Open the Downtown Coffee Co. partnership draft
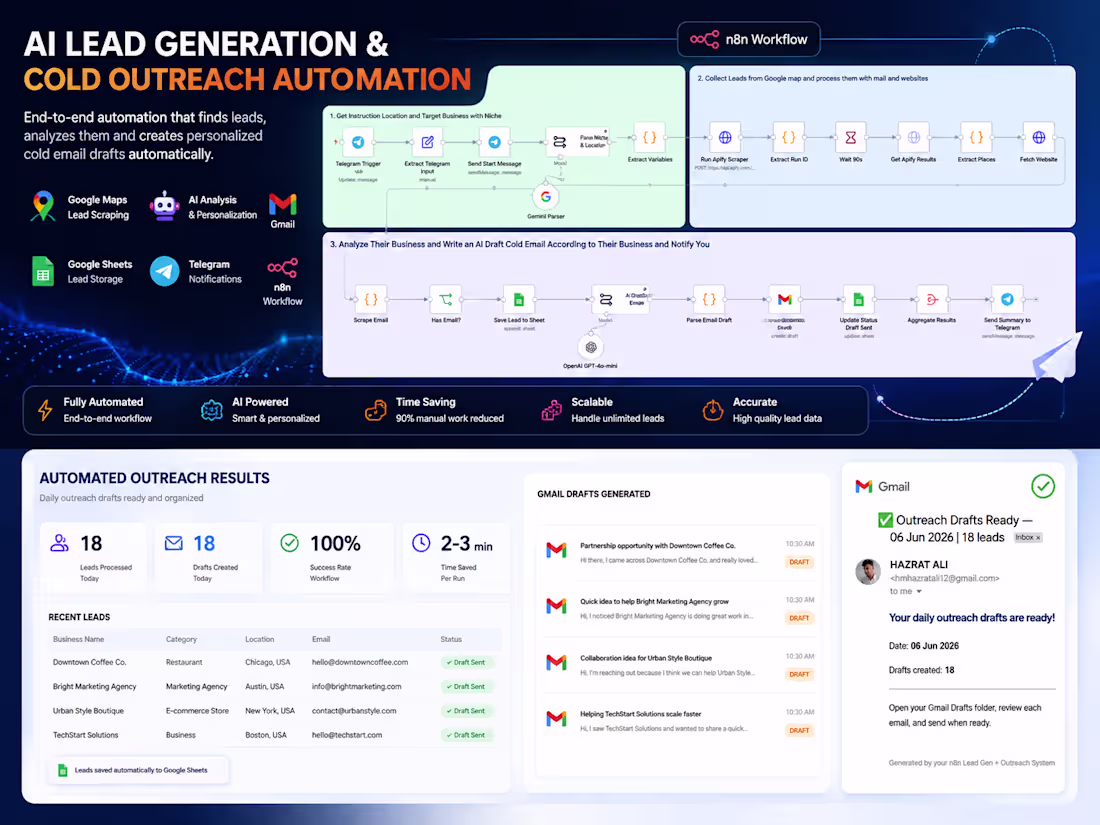1100x825 pixels. (x=678, y=553)
